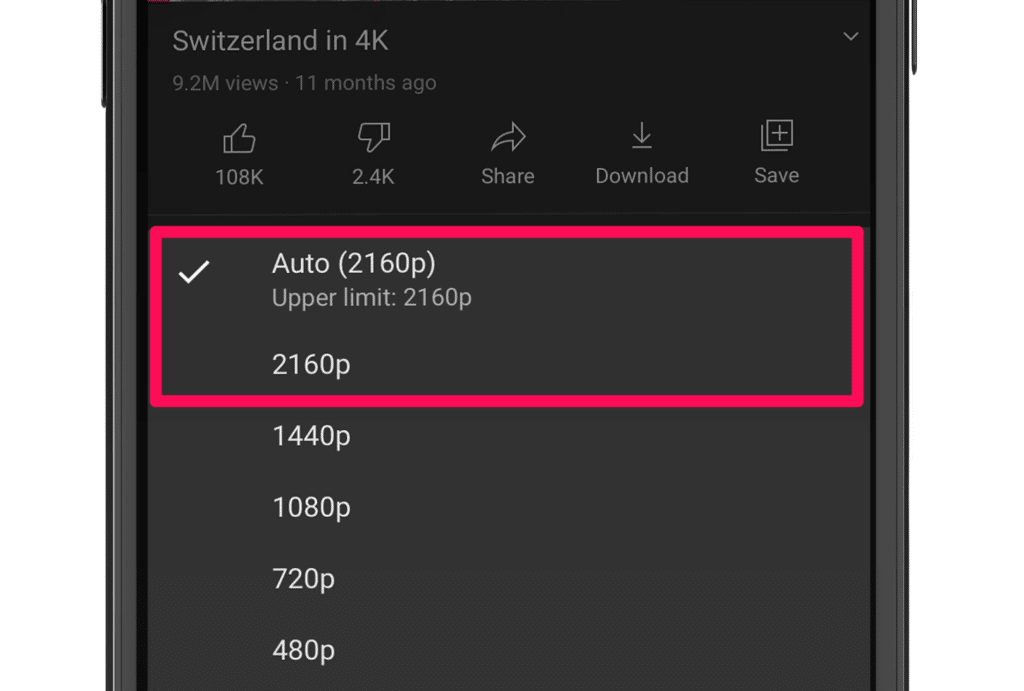
Task: Click the Share label
Action: pos(508,176)
